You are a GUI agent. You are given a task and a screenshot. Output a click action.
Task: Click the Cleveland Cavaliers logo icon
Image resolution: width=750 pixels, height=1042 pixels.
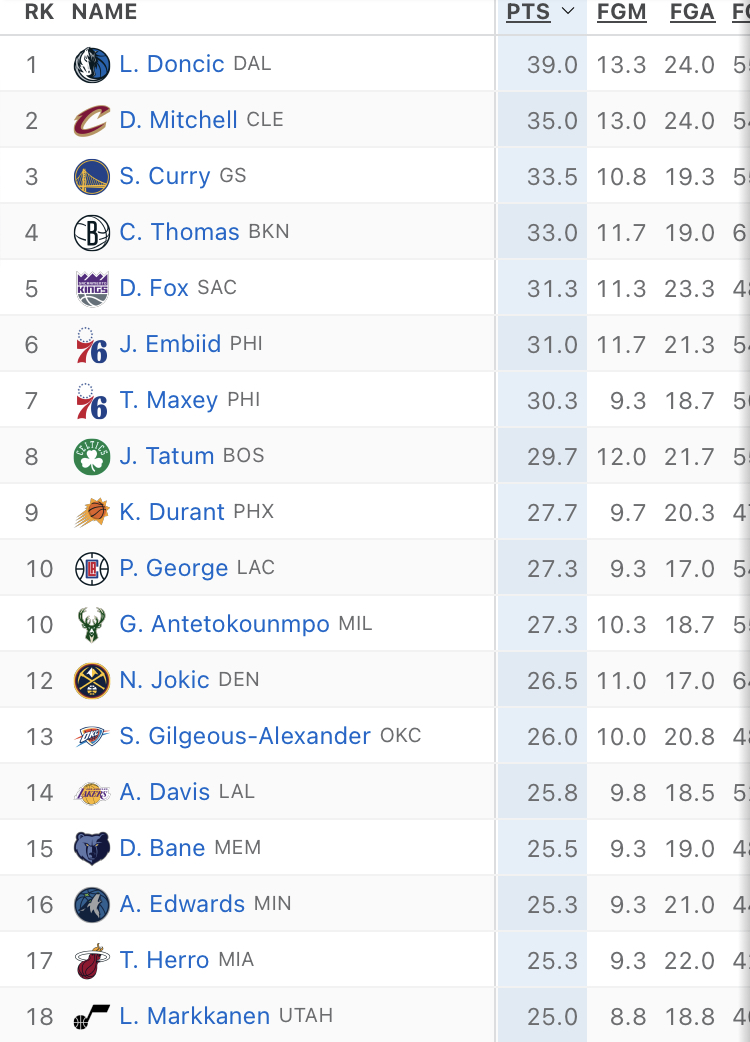[92, 121]
